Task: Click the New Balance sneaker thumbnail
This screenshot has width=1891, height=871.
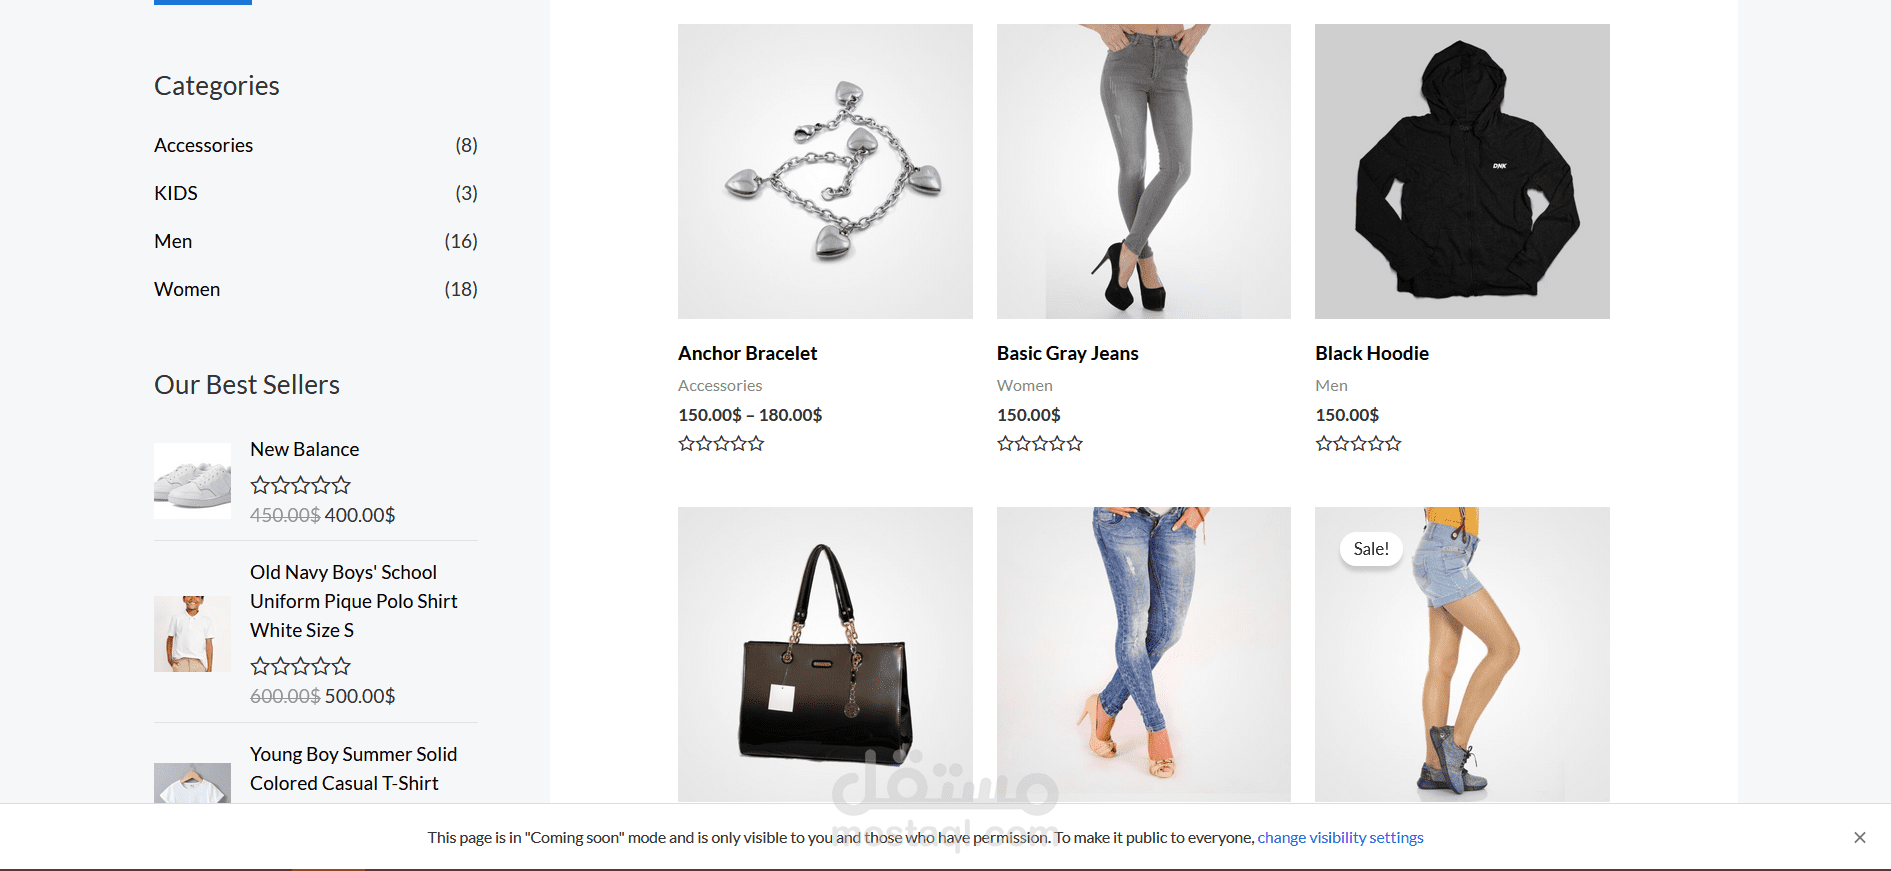Action: (x=192, y=481)
